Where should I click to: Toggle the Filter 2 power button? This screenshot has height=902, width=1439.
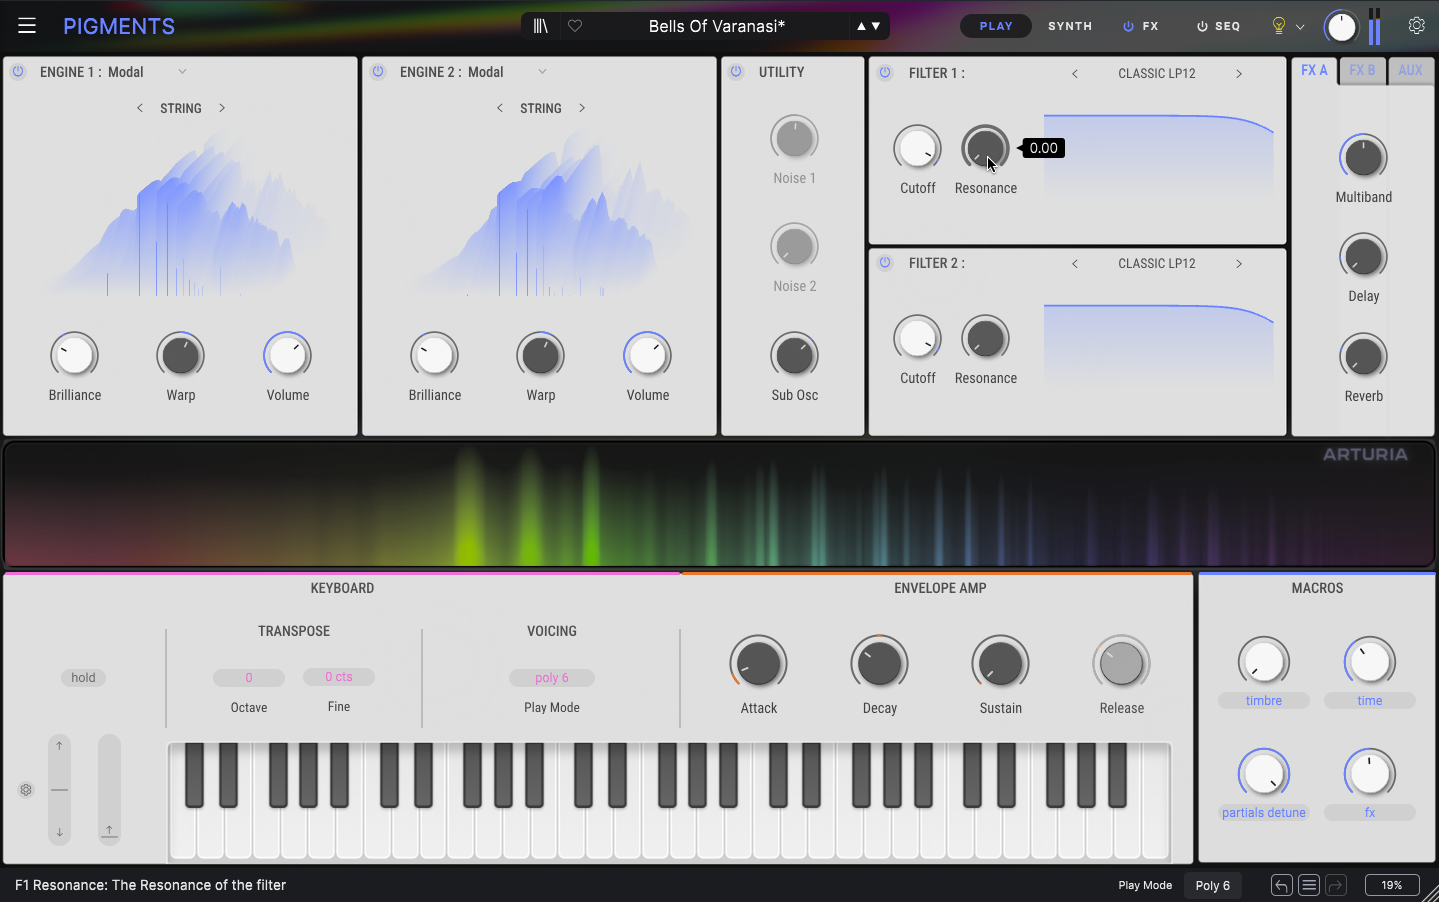(x=885, y=263)
